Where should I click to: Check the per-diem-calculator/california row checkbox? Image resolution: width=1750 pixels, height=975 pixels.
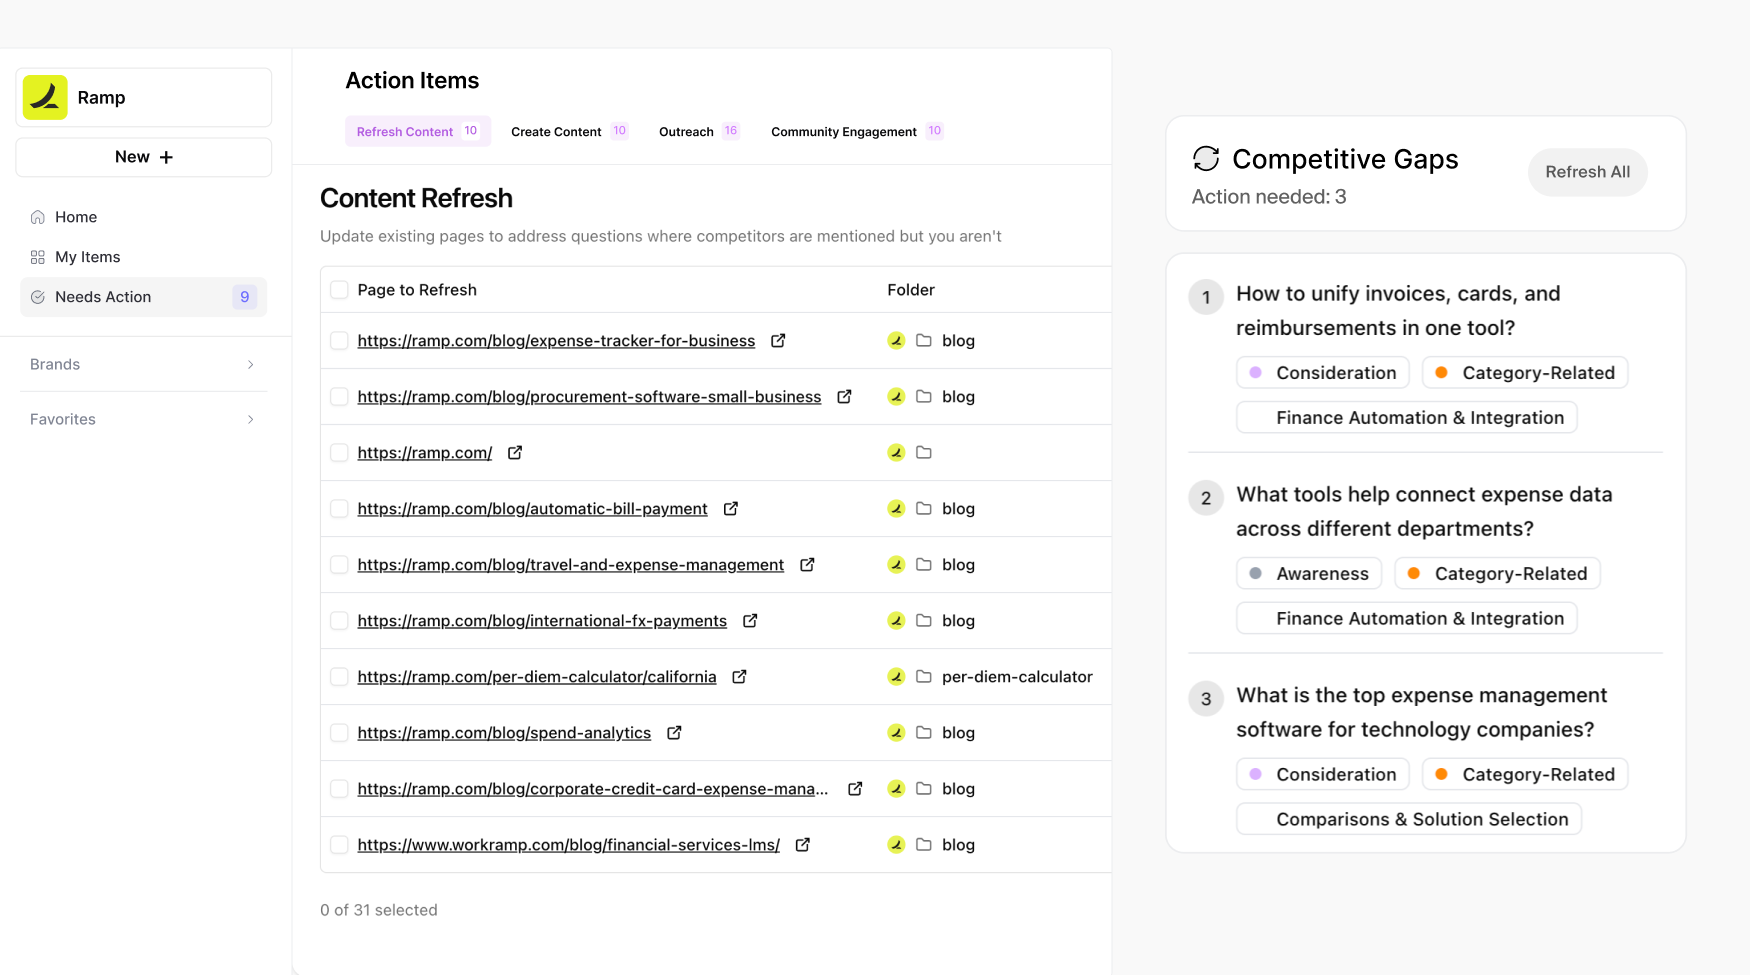pyautogui.click(x=339, y=677)
